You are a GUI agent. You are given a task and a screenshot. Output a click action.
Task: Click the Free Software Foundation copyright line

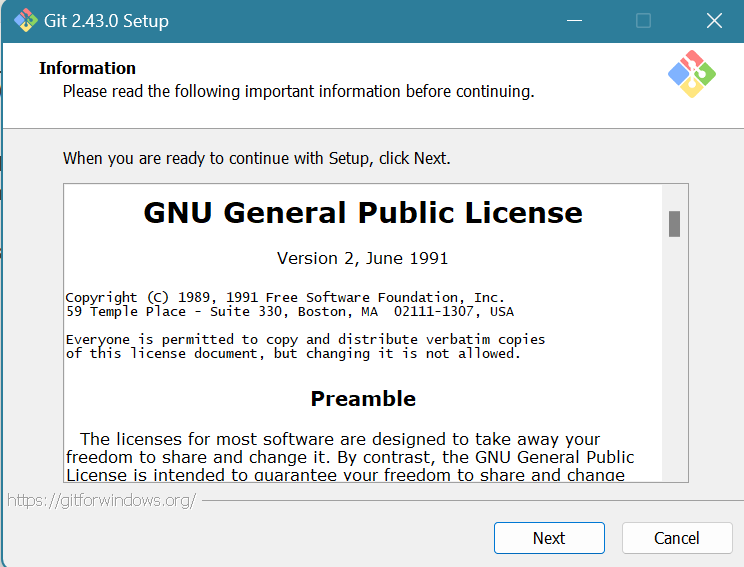285,297
